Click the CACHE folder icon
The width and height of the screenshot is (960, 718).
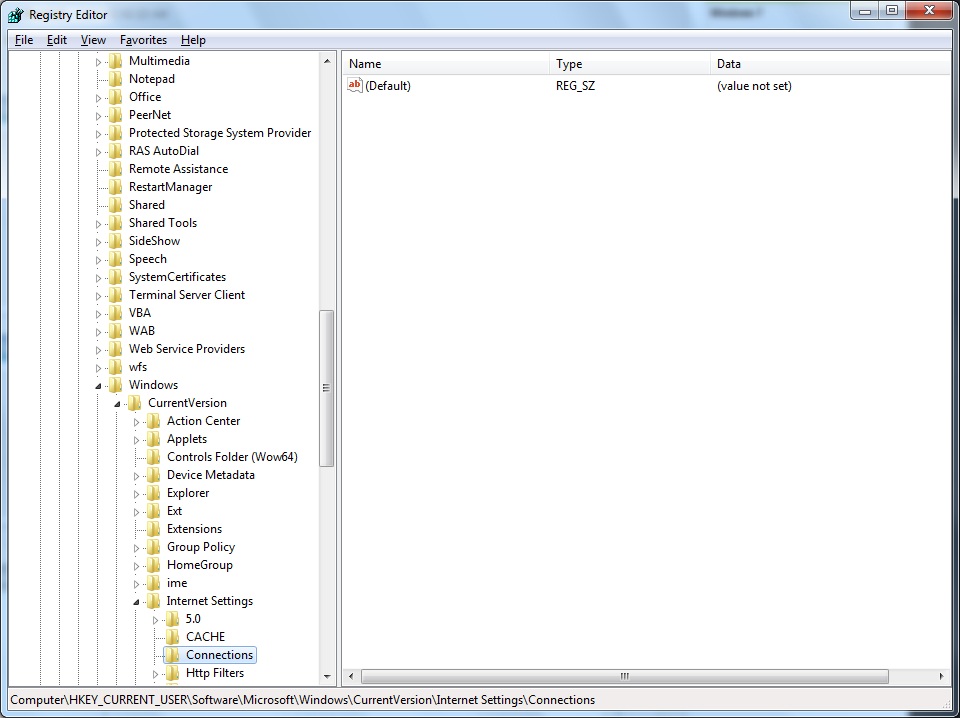[173, 637]
